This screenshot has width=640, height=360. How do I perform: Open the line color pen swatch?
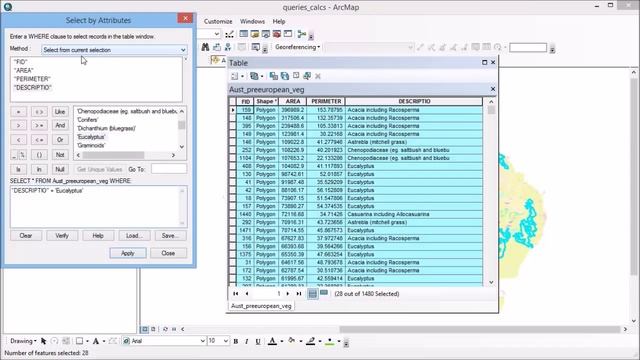(311, 341)
